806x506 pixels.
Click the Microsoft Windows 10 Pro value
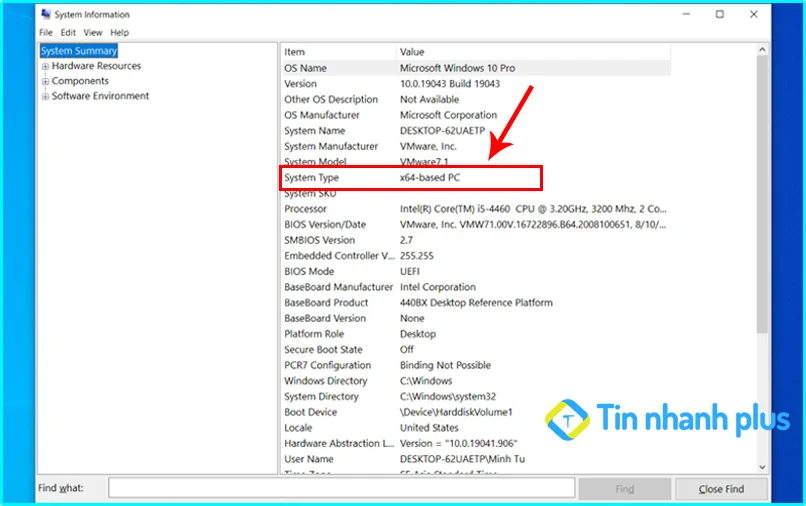(457, 68)
